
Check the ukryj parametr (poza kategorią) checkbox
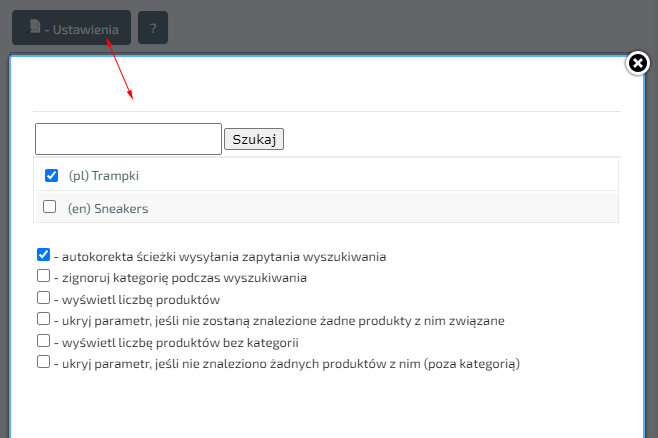tap(43, 362)
